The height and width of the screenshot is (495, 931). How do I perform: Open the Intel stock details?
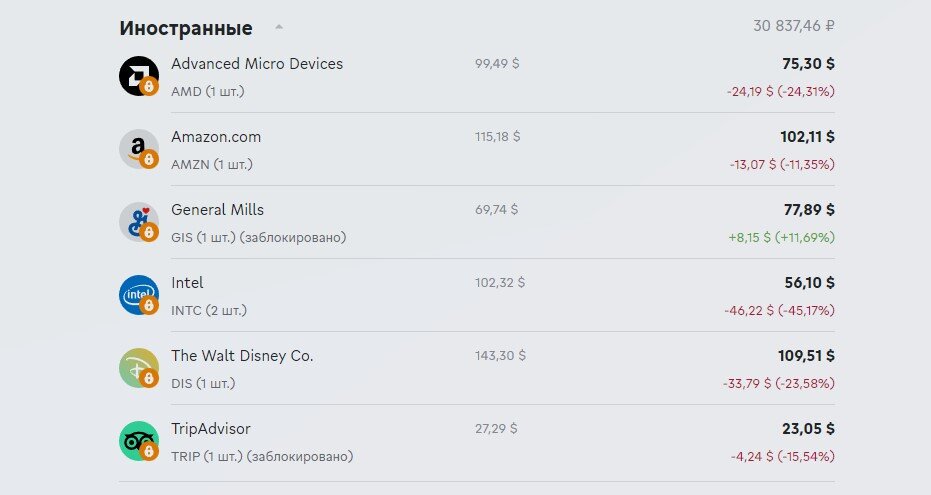(x=477, y=296)
